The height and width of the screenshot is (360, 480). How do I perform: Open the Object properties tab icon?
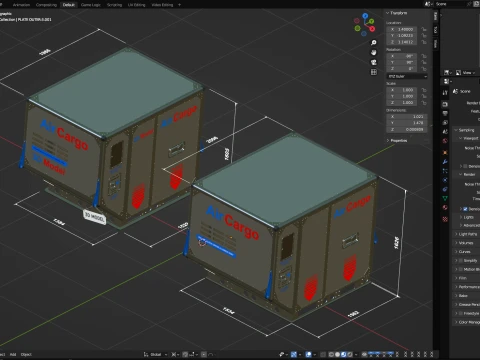click(x=445, y=152)
